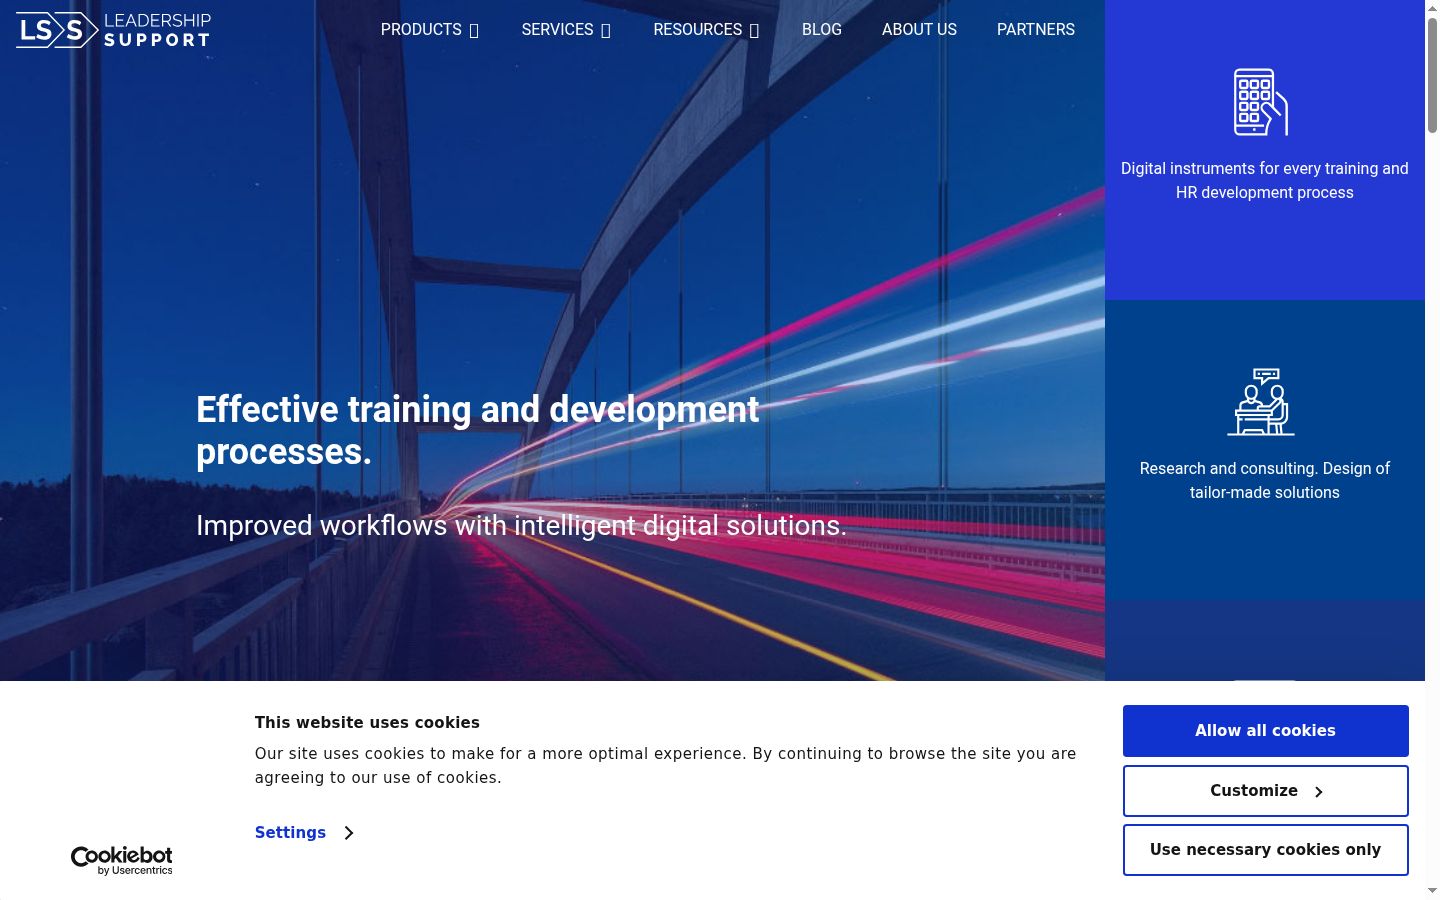The image size is (1440, 900).
Task: Click the LS Leadership Support logo
Action: pos(114,30)
